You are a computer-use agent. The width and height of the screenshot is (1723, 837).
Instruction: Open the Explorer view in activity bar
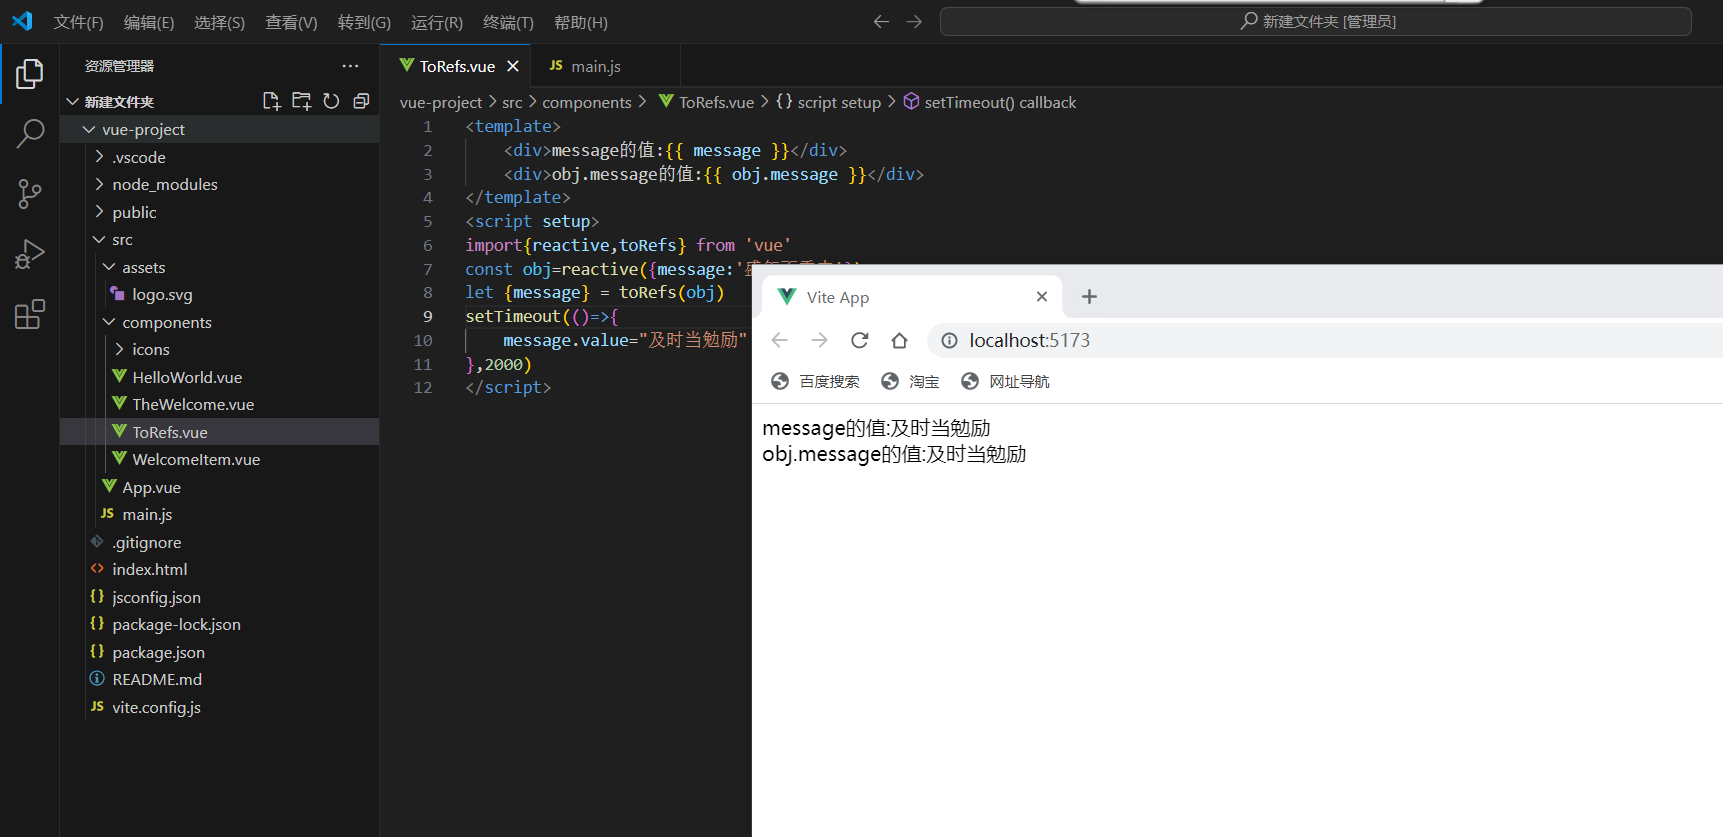click(30, 74)
